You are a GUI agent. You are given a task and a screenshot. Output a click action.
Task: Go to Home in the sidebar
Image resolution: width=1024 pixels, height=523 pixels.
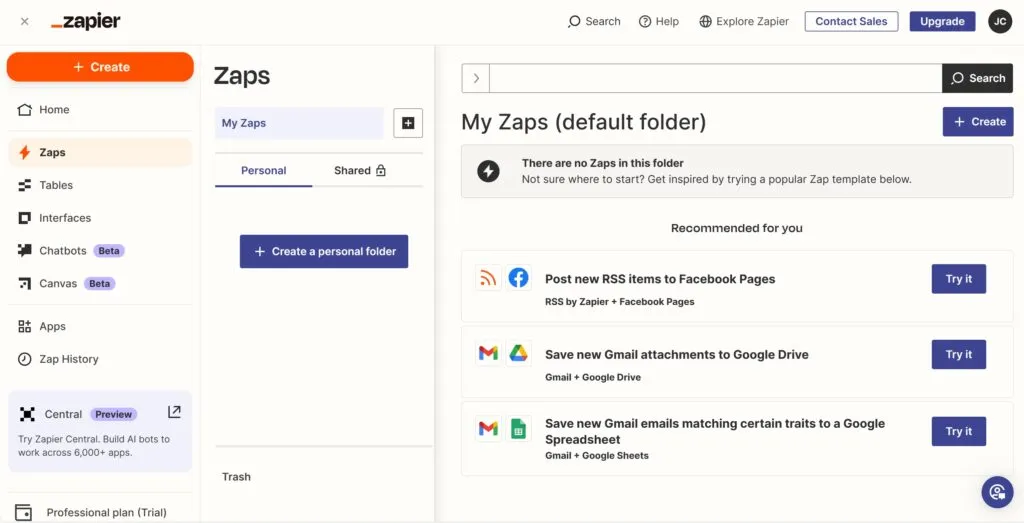tap(101, 110)
